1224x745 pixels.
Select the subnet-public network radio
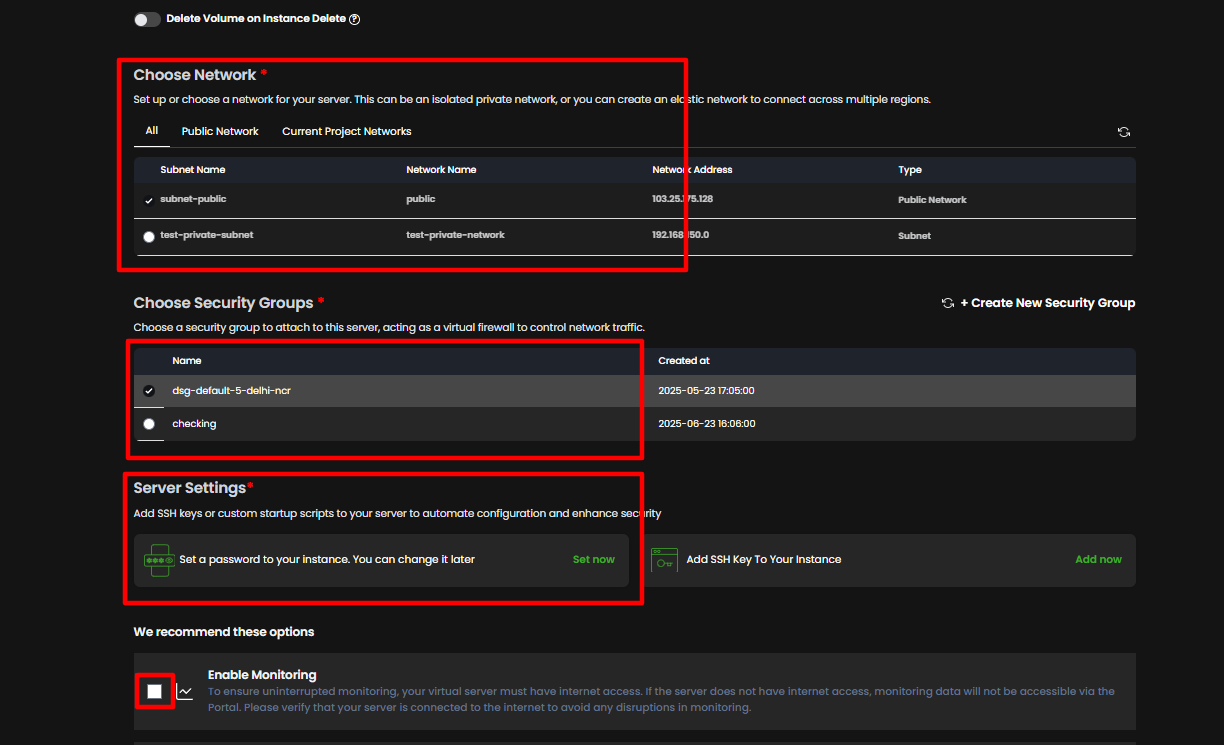click(x=149, y=200)
